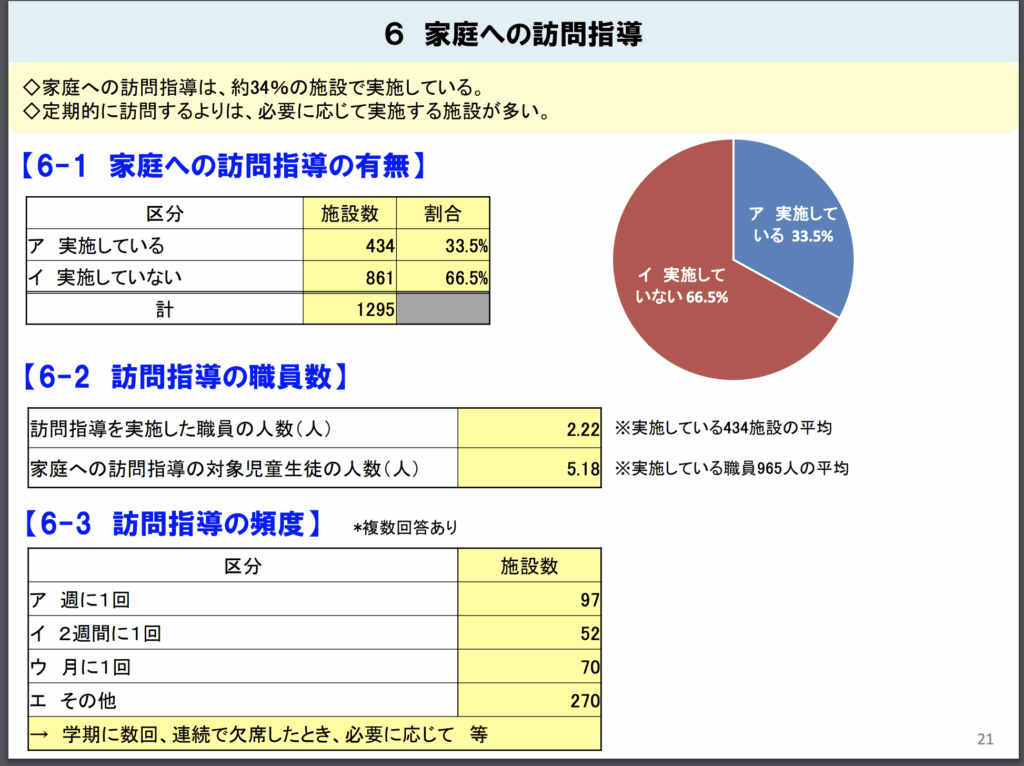The width and height of the screenshot is (1024, 766).
Task: Click the red 実施していない pie slice
Action: pos(690,290)
